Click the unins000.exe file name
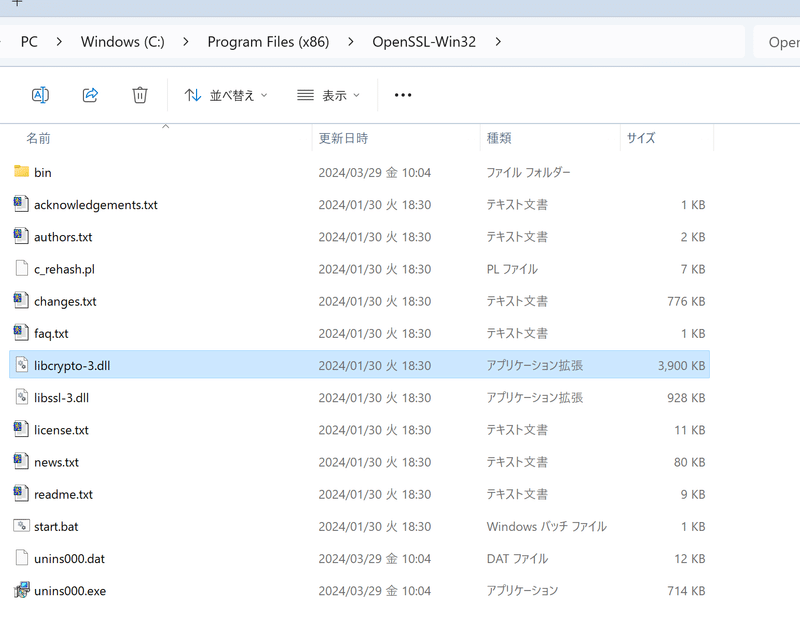The height and width of the screenshot is (630, 800). pyautogui.click(x=70, y=591)
